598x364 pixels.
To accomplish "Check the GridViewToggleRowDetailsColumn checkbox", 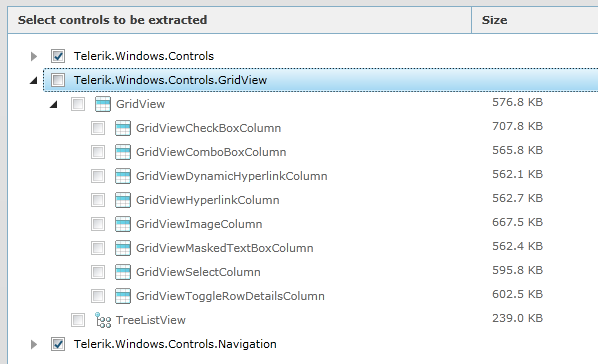I will click(x=98, y=296).
